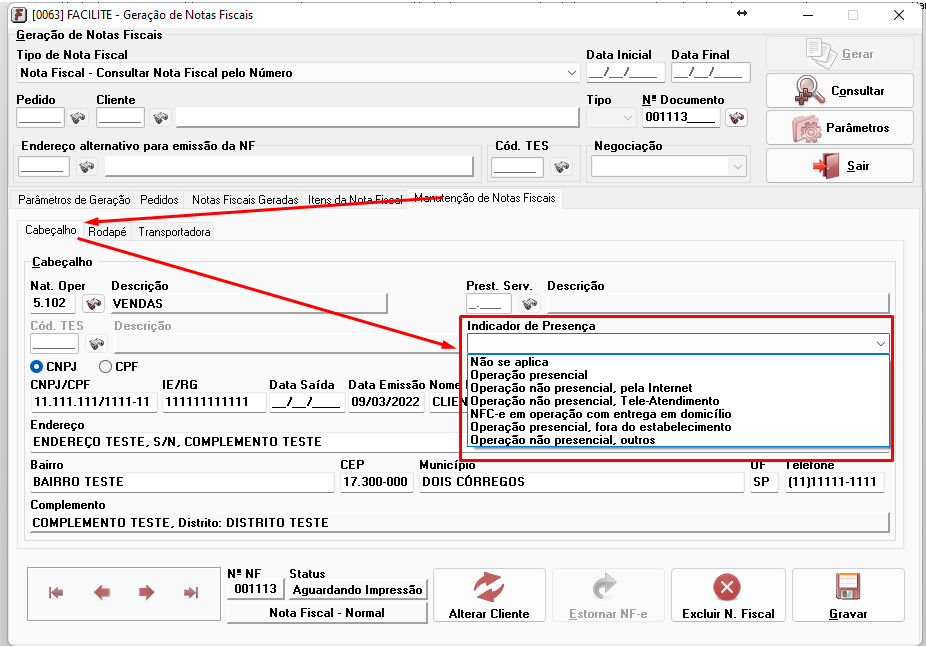Click the Gerar button
926x647 pixels.
click(840, 54)
